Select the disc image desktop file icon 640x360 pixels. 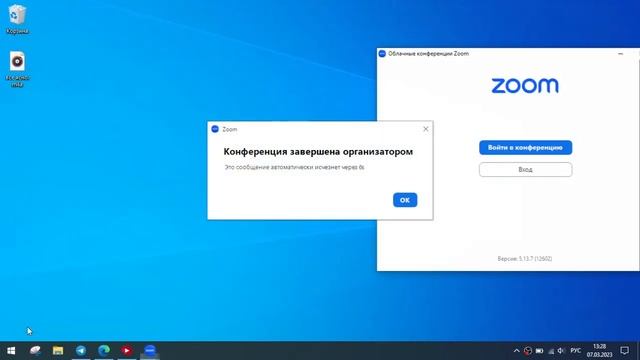tap(17, 69)
